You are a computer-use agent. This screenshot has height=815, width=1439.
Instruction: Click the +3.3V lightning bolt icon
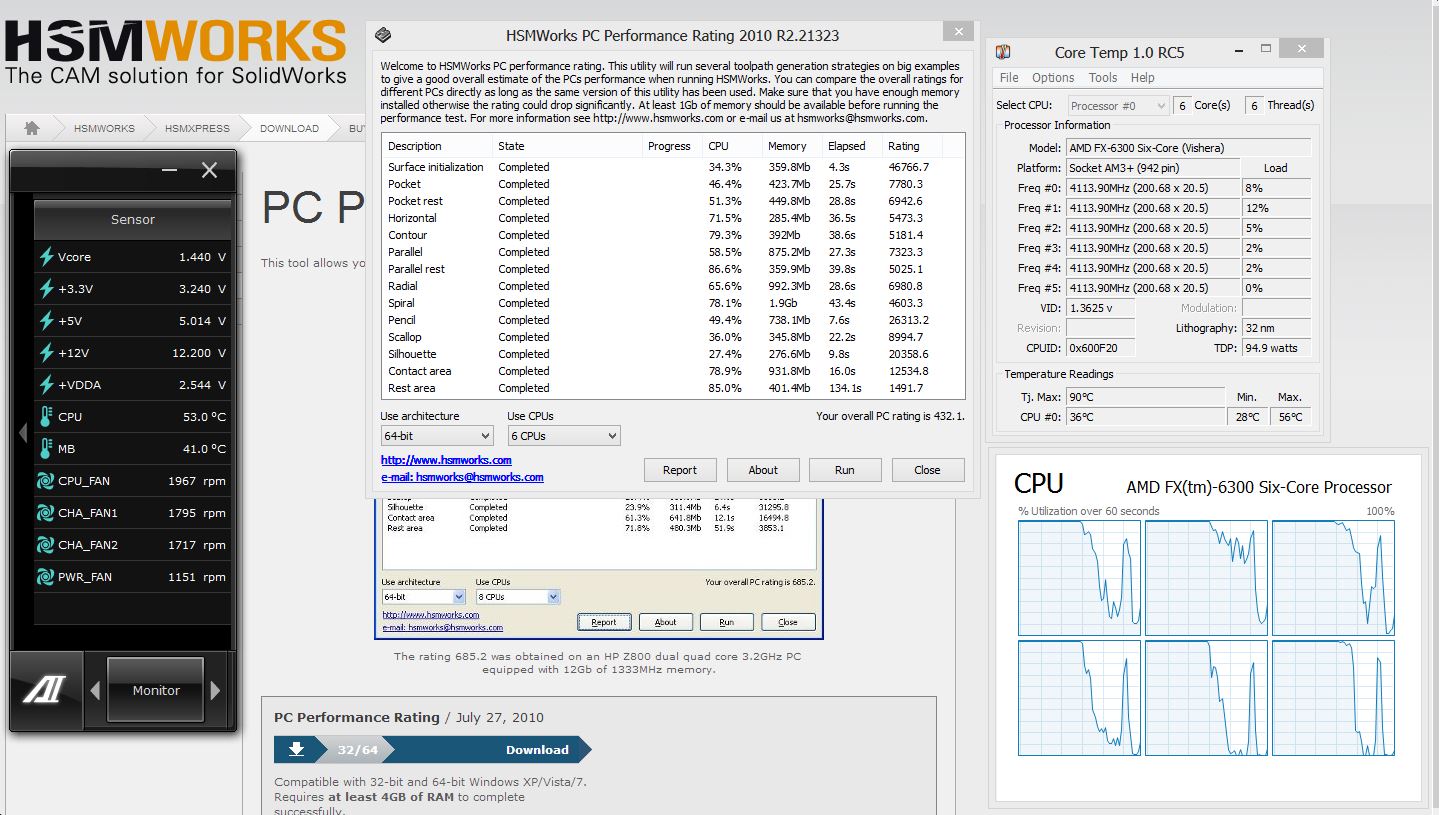pos(46,289)
